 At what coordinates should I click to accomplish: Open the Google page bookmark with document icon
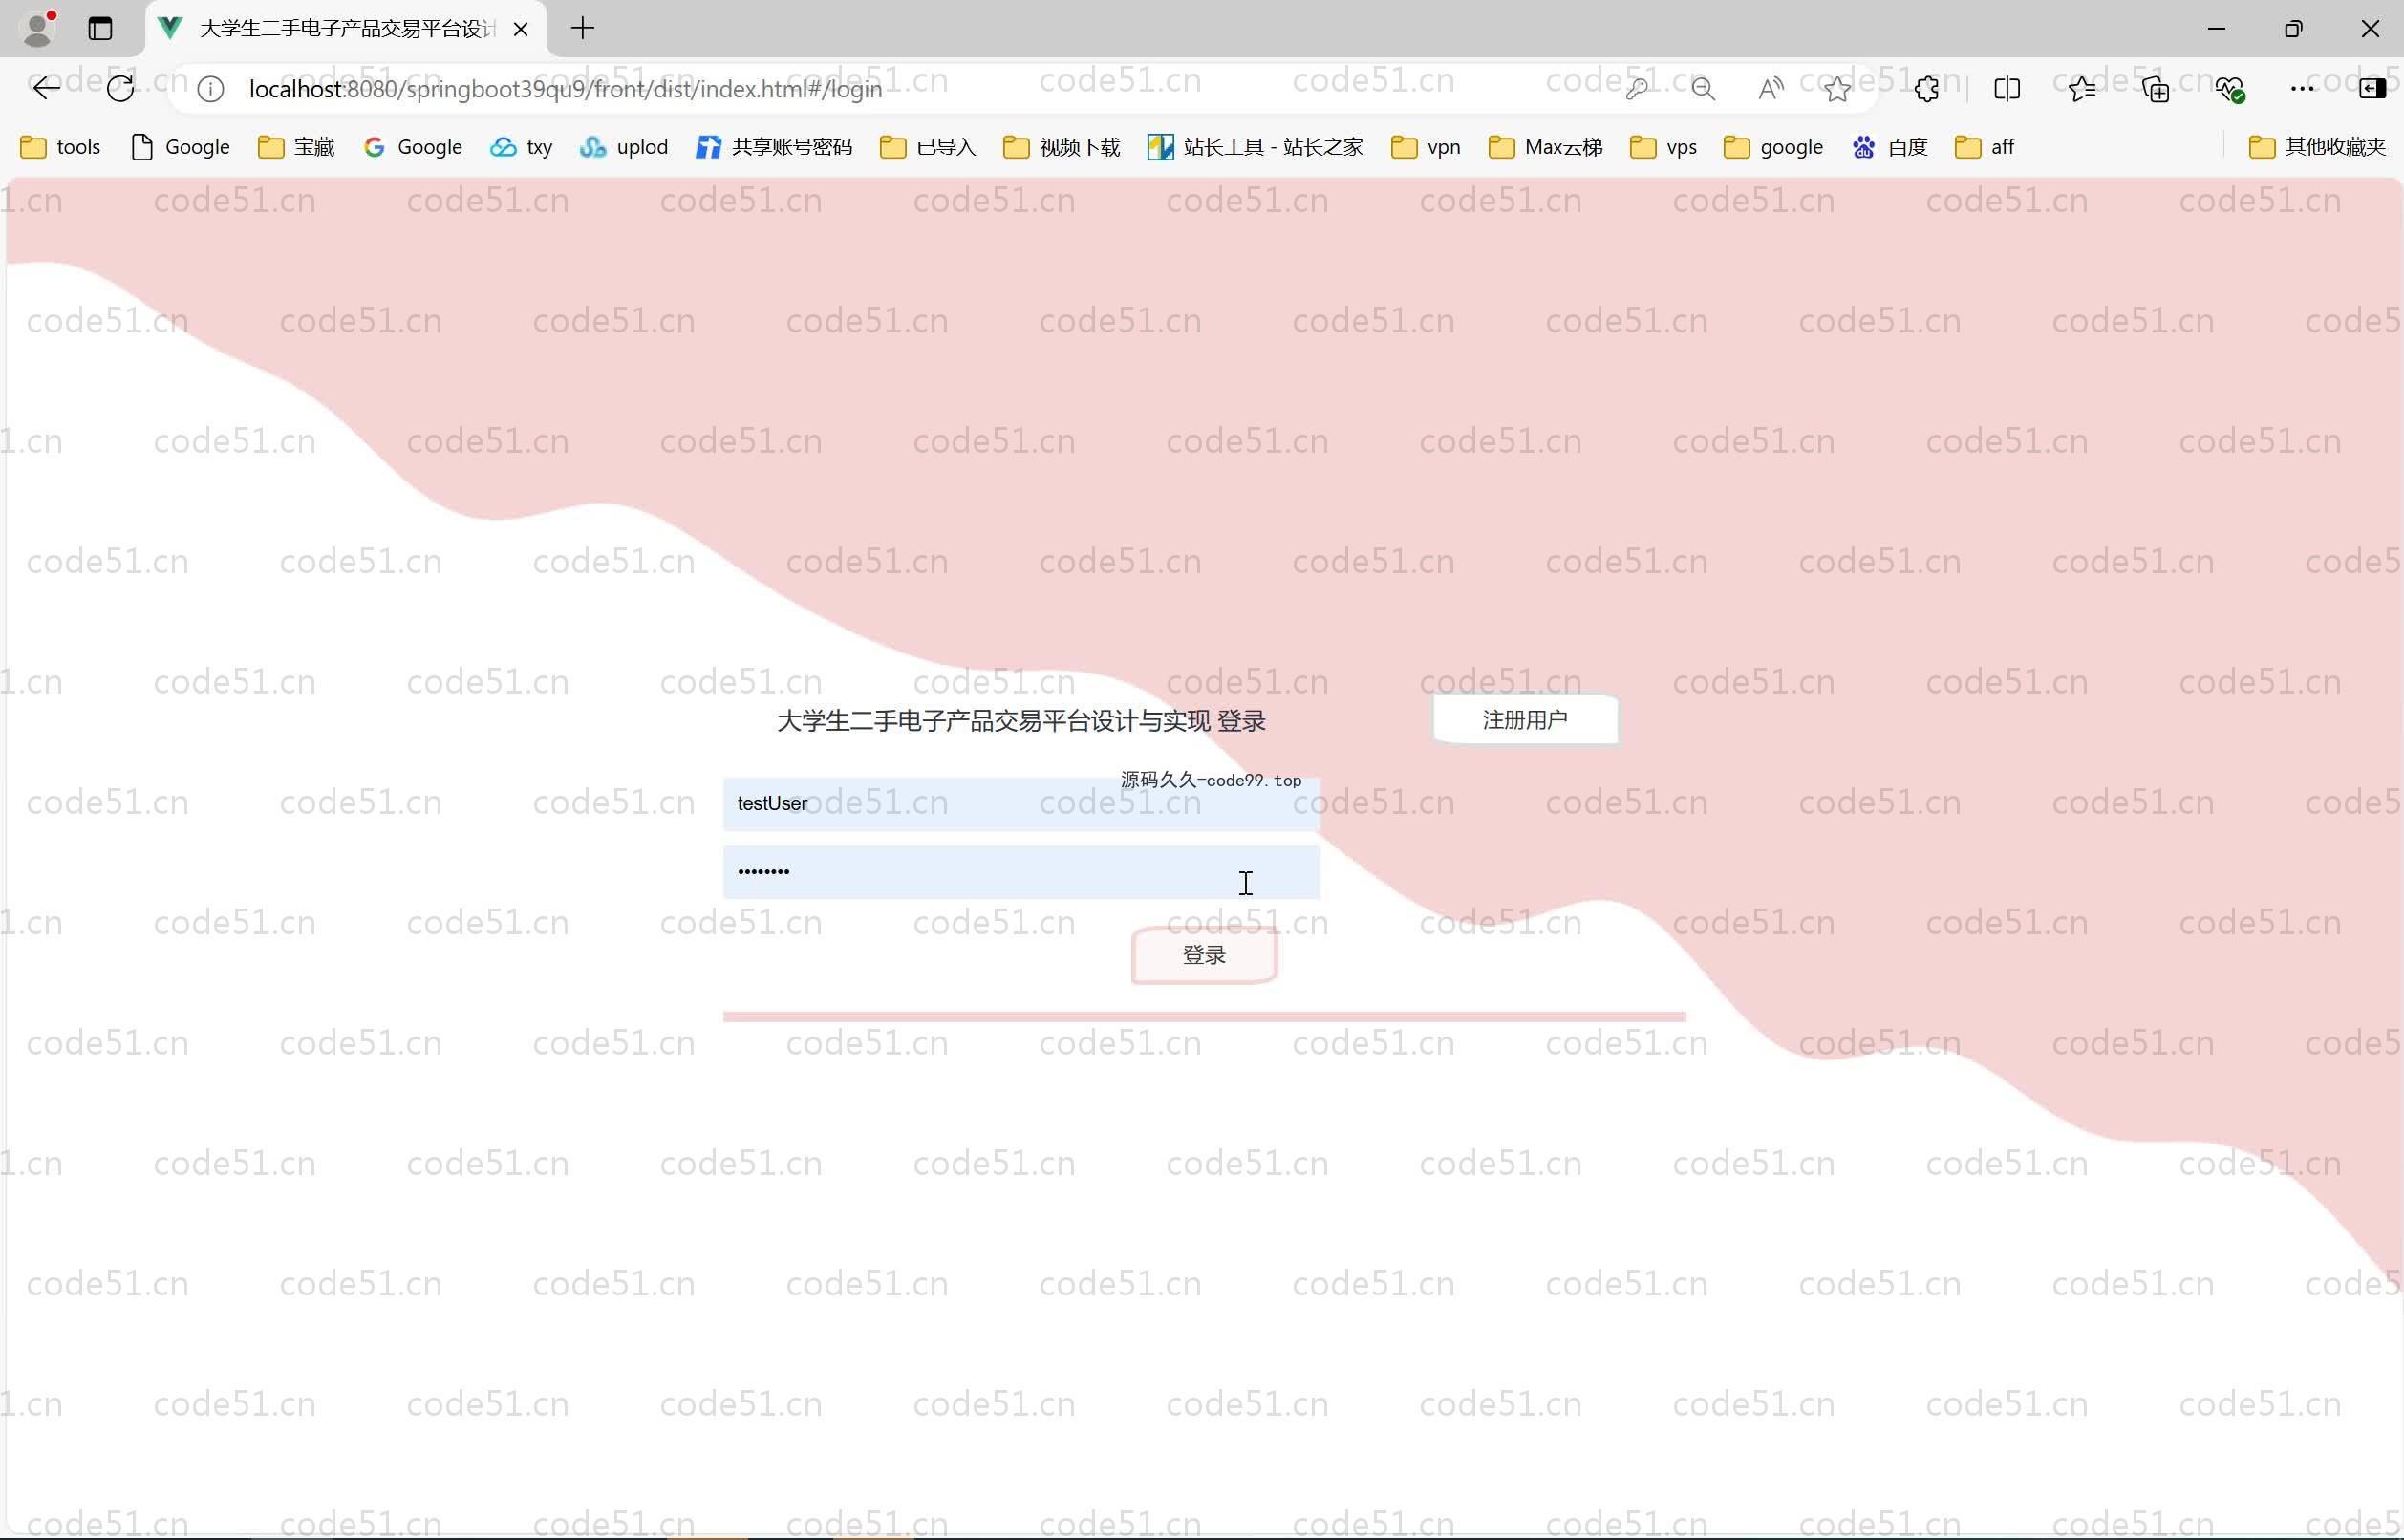[x=181, y=147]
